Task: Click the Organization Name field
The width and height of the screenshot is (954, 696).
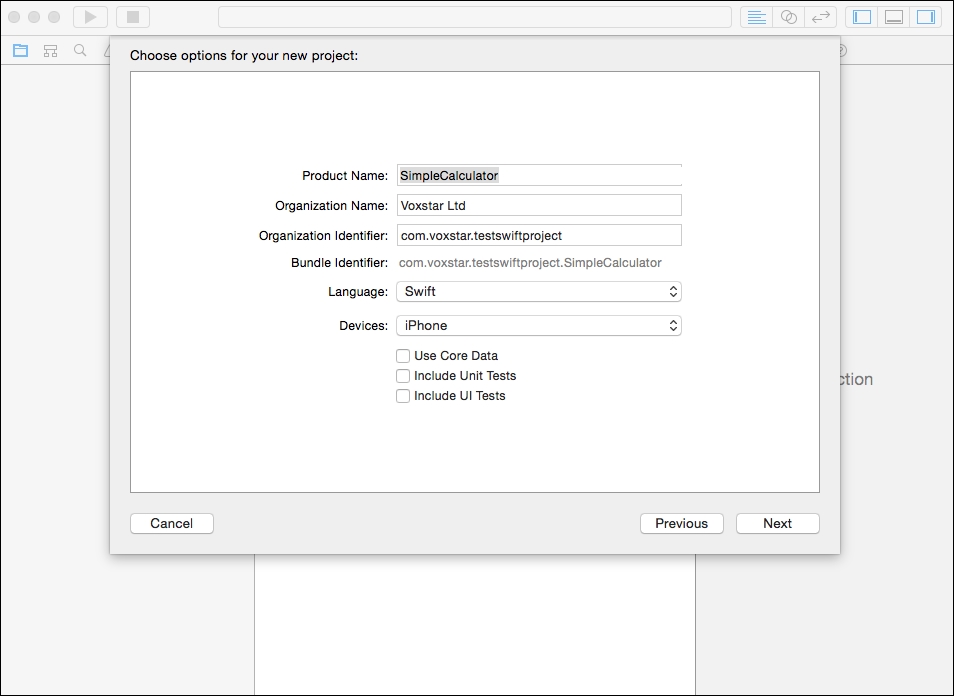Action: click(539, 206)
